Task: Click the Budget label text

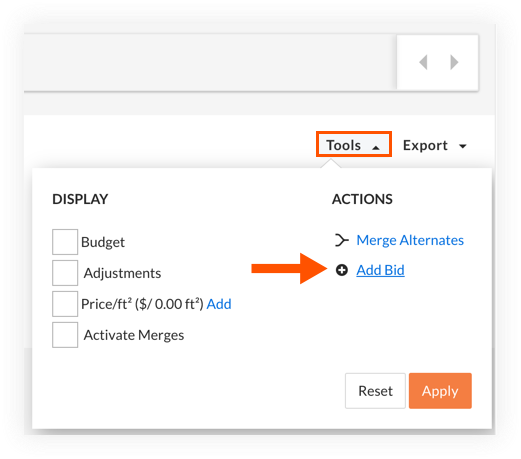Action: point(103,242)
